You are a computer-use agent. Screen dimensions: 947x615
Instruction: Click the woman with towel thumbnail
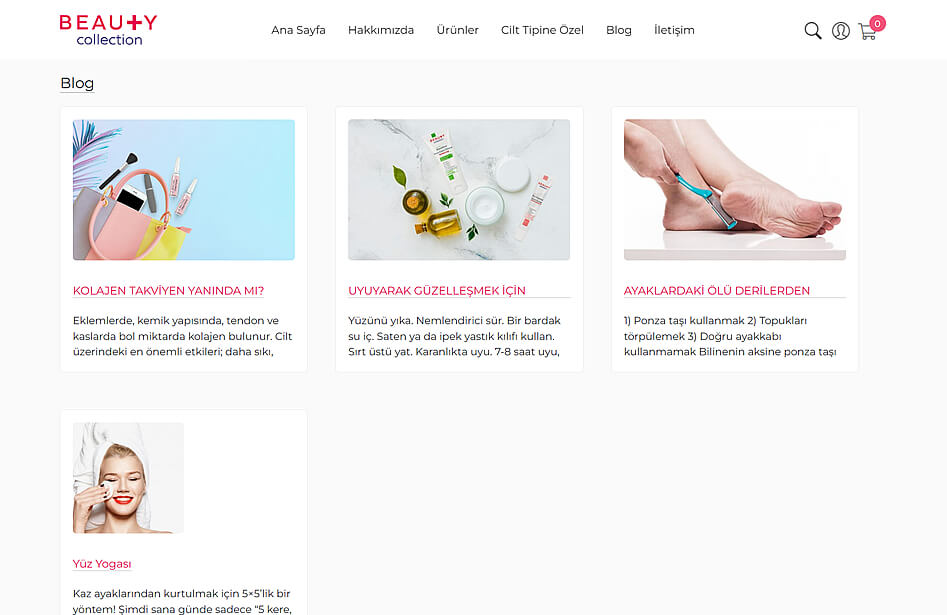click(x=128, y=478)
